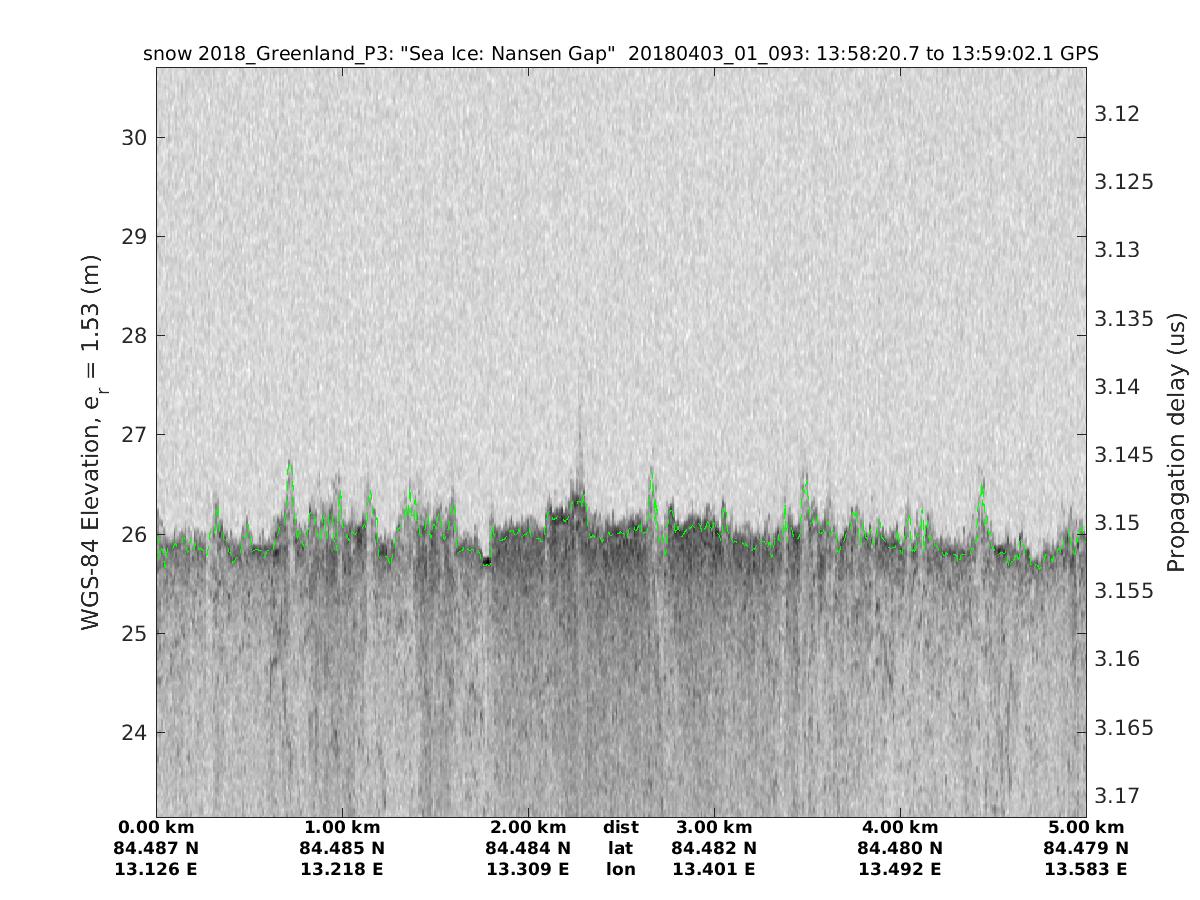Click the "dist" legend label below plot
Image resolution: width=1200 pixels, height=900 pixels.
(621, 828)
